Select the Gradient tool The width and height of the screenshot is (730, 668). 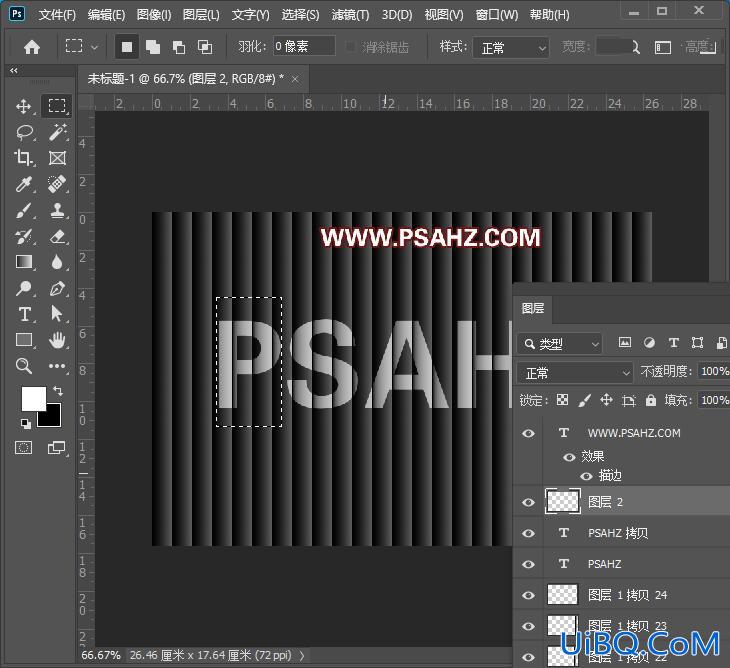(x=24, y=262)
